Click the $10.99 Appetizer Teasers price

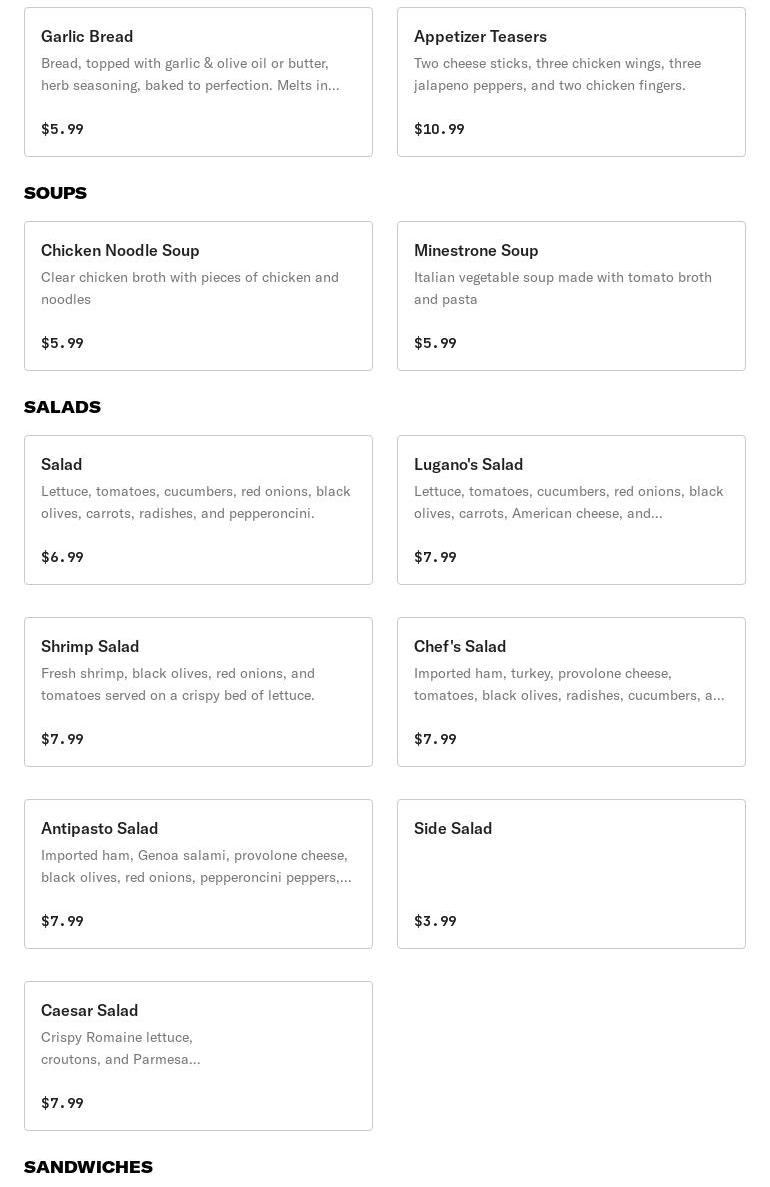(439, 129)
